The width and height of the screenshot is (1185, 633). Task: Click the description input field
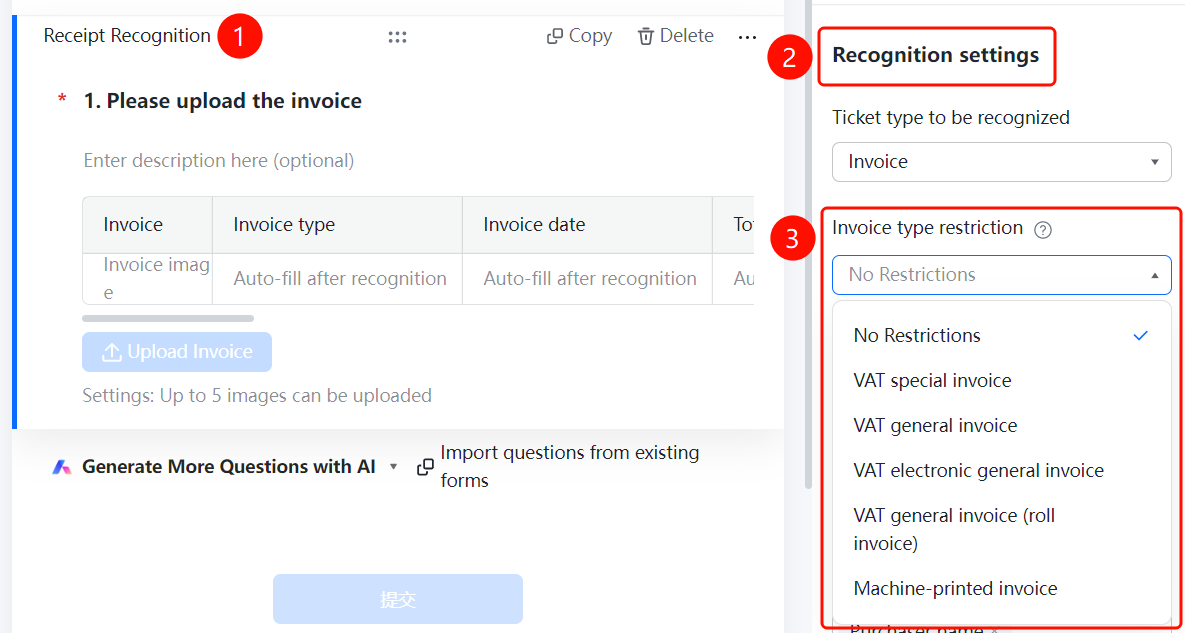tap(418, 161)
